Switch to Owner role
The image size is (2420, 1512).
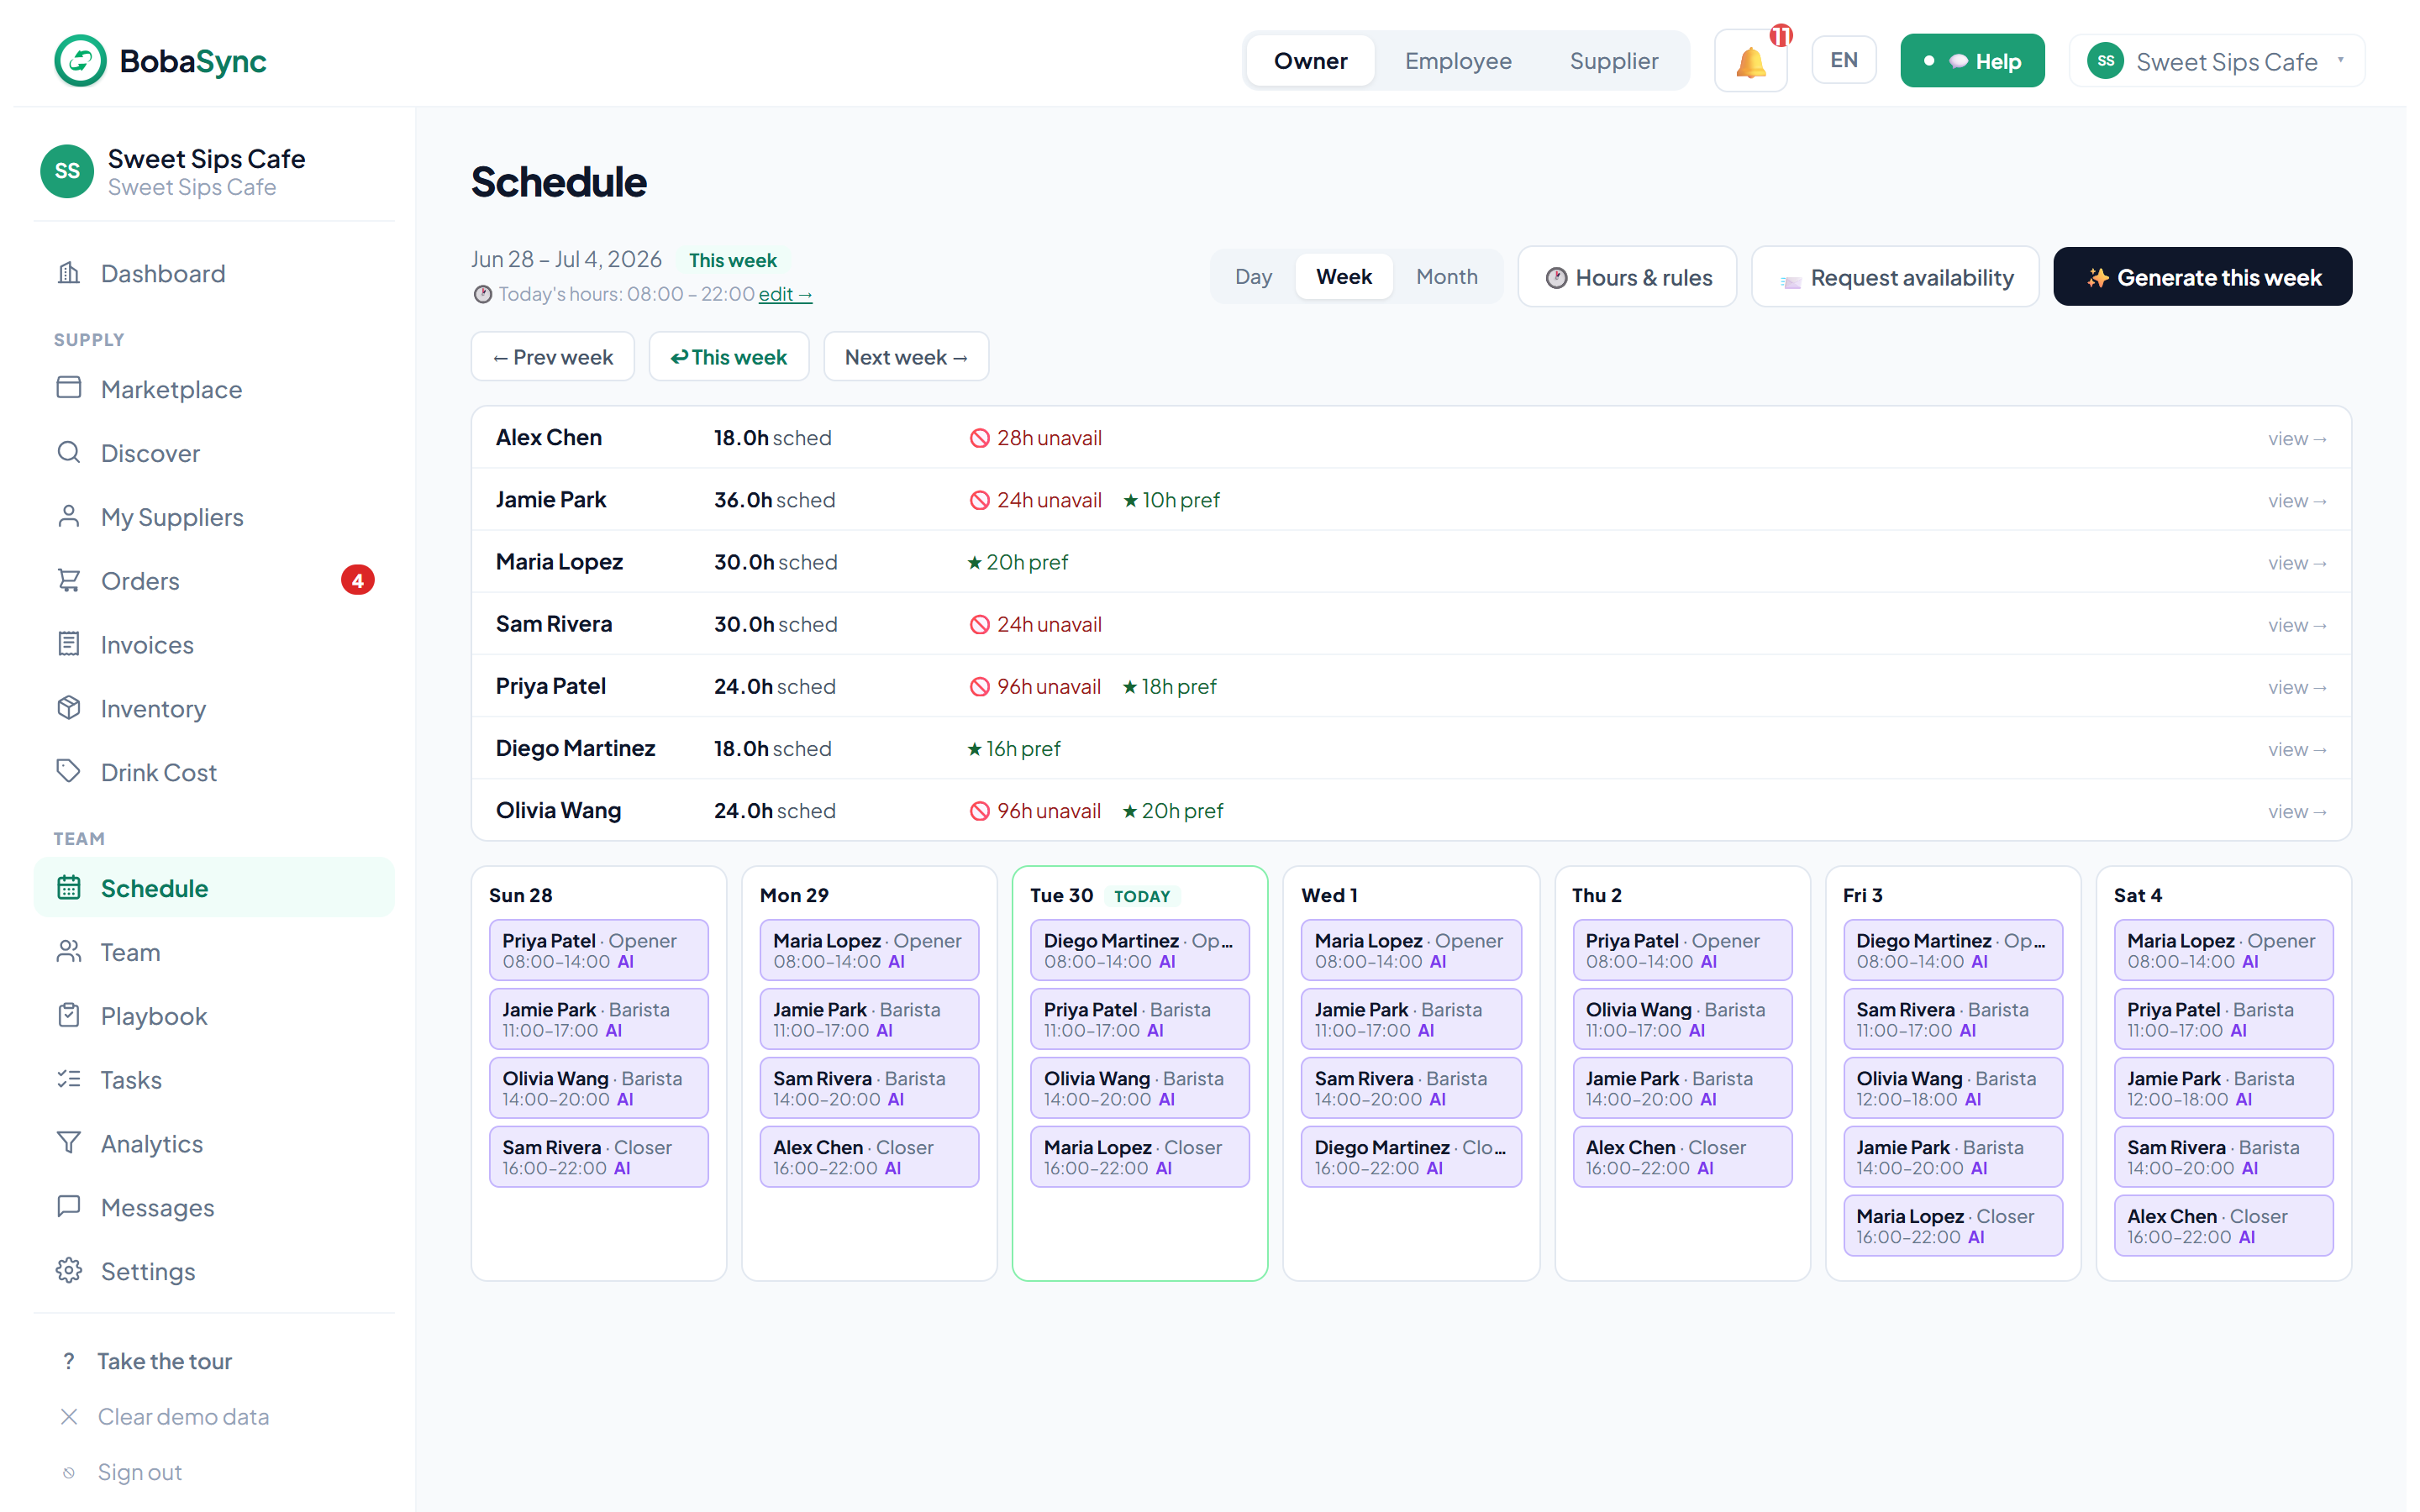coord(1310,61)
